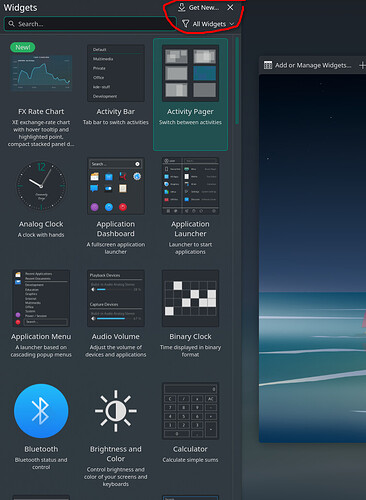Click the widget list scrollbar

pos(237,81)
